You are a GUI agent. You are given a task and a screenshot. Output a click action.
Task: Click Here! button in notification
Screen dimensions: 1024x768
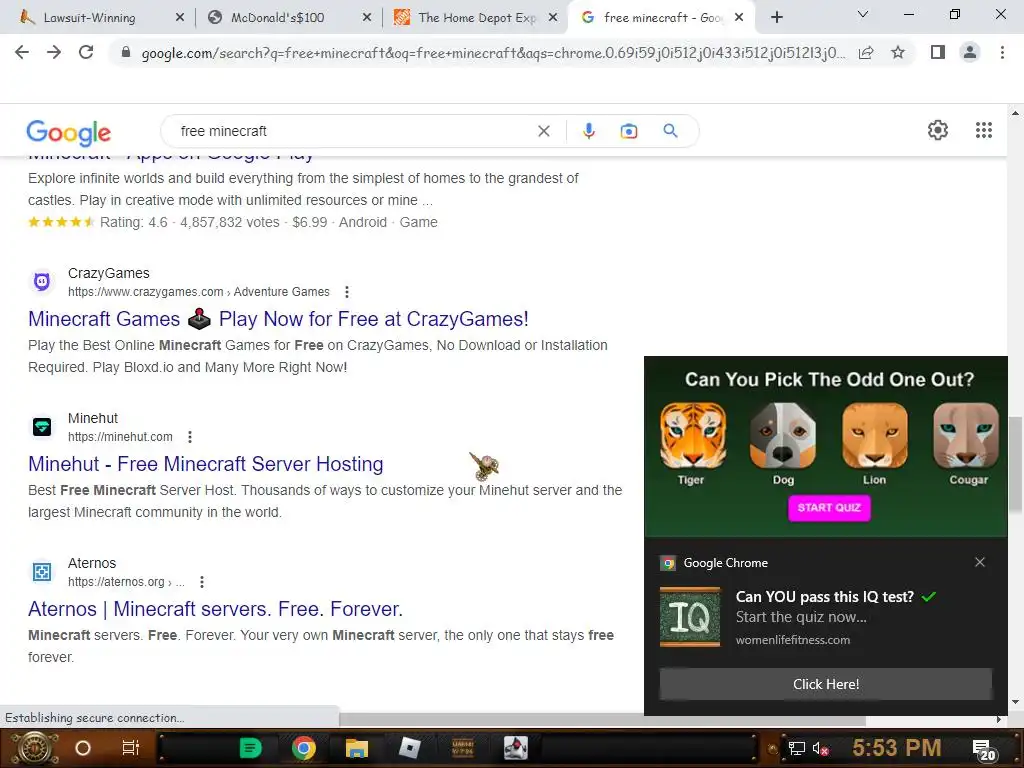pyautogui.click(x=825, y=684)
